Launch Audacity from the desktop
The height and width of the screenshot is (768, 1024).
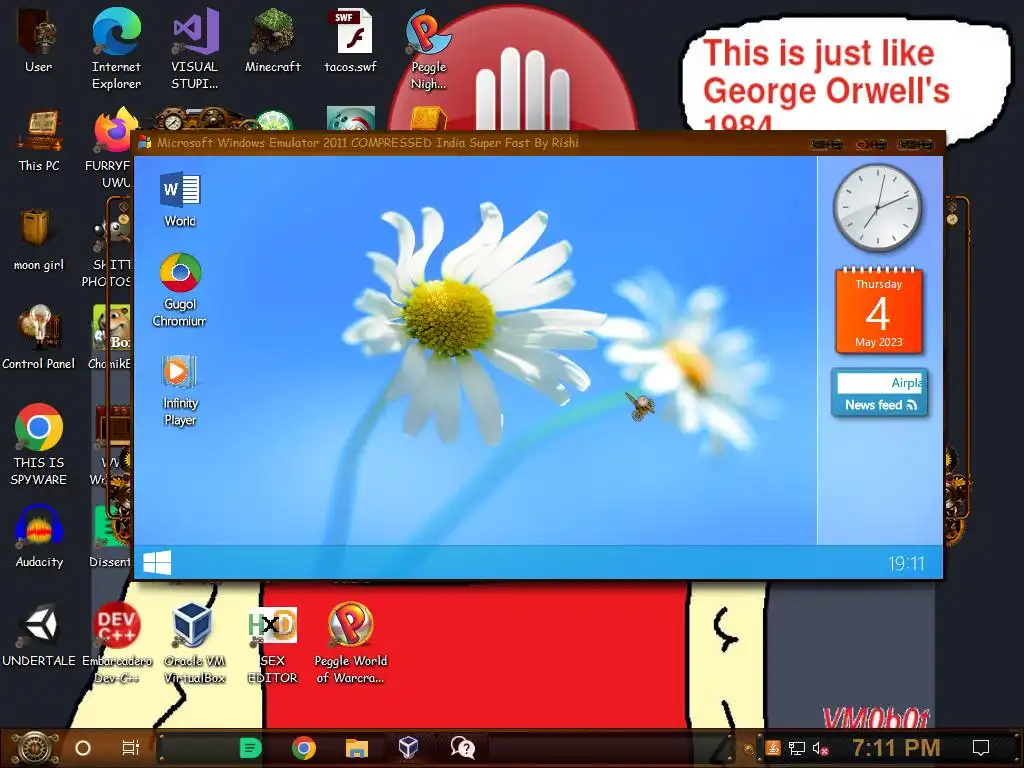[39, 536]
